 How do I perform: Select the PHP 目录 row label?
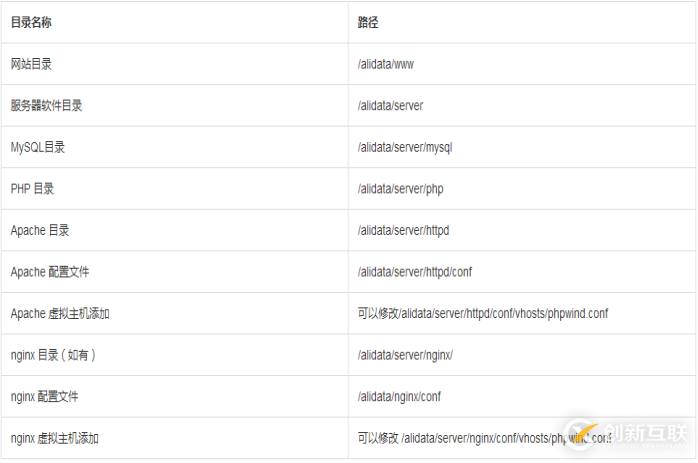(33, 188)
